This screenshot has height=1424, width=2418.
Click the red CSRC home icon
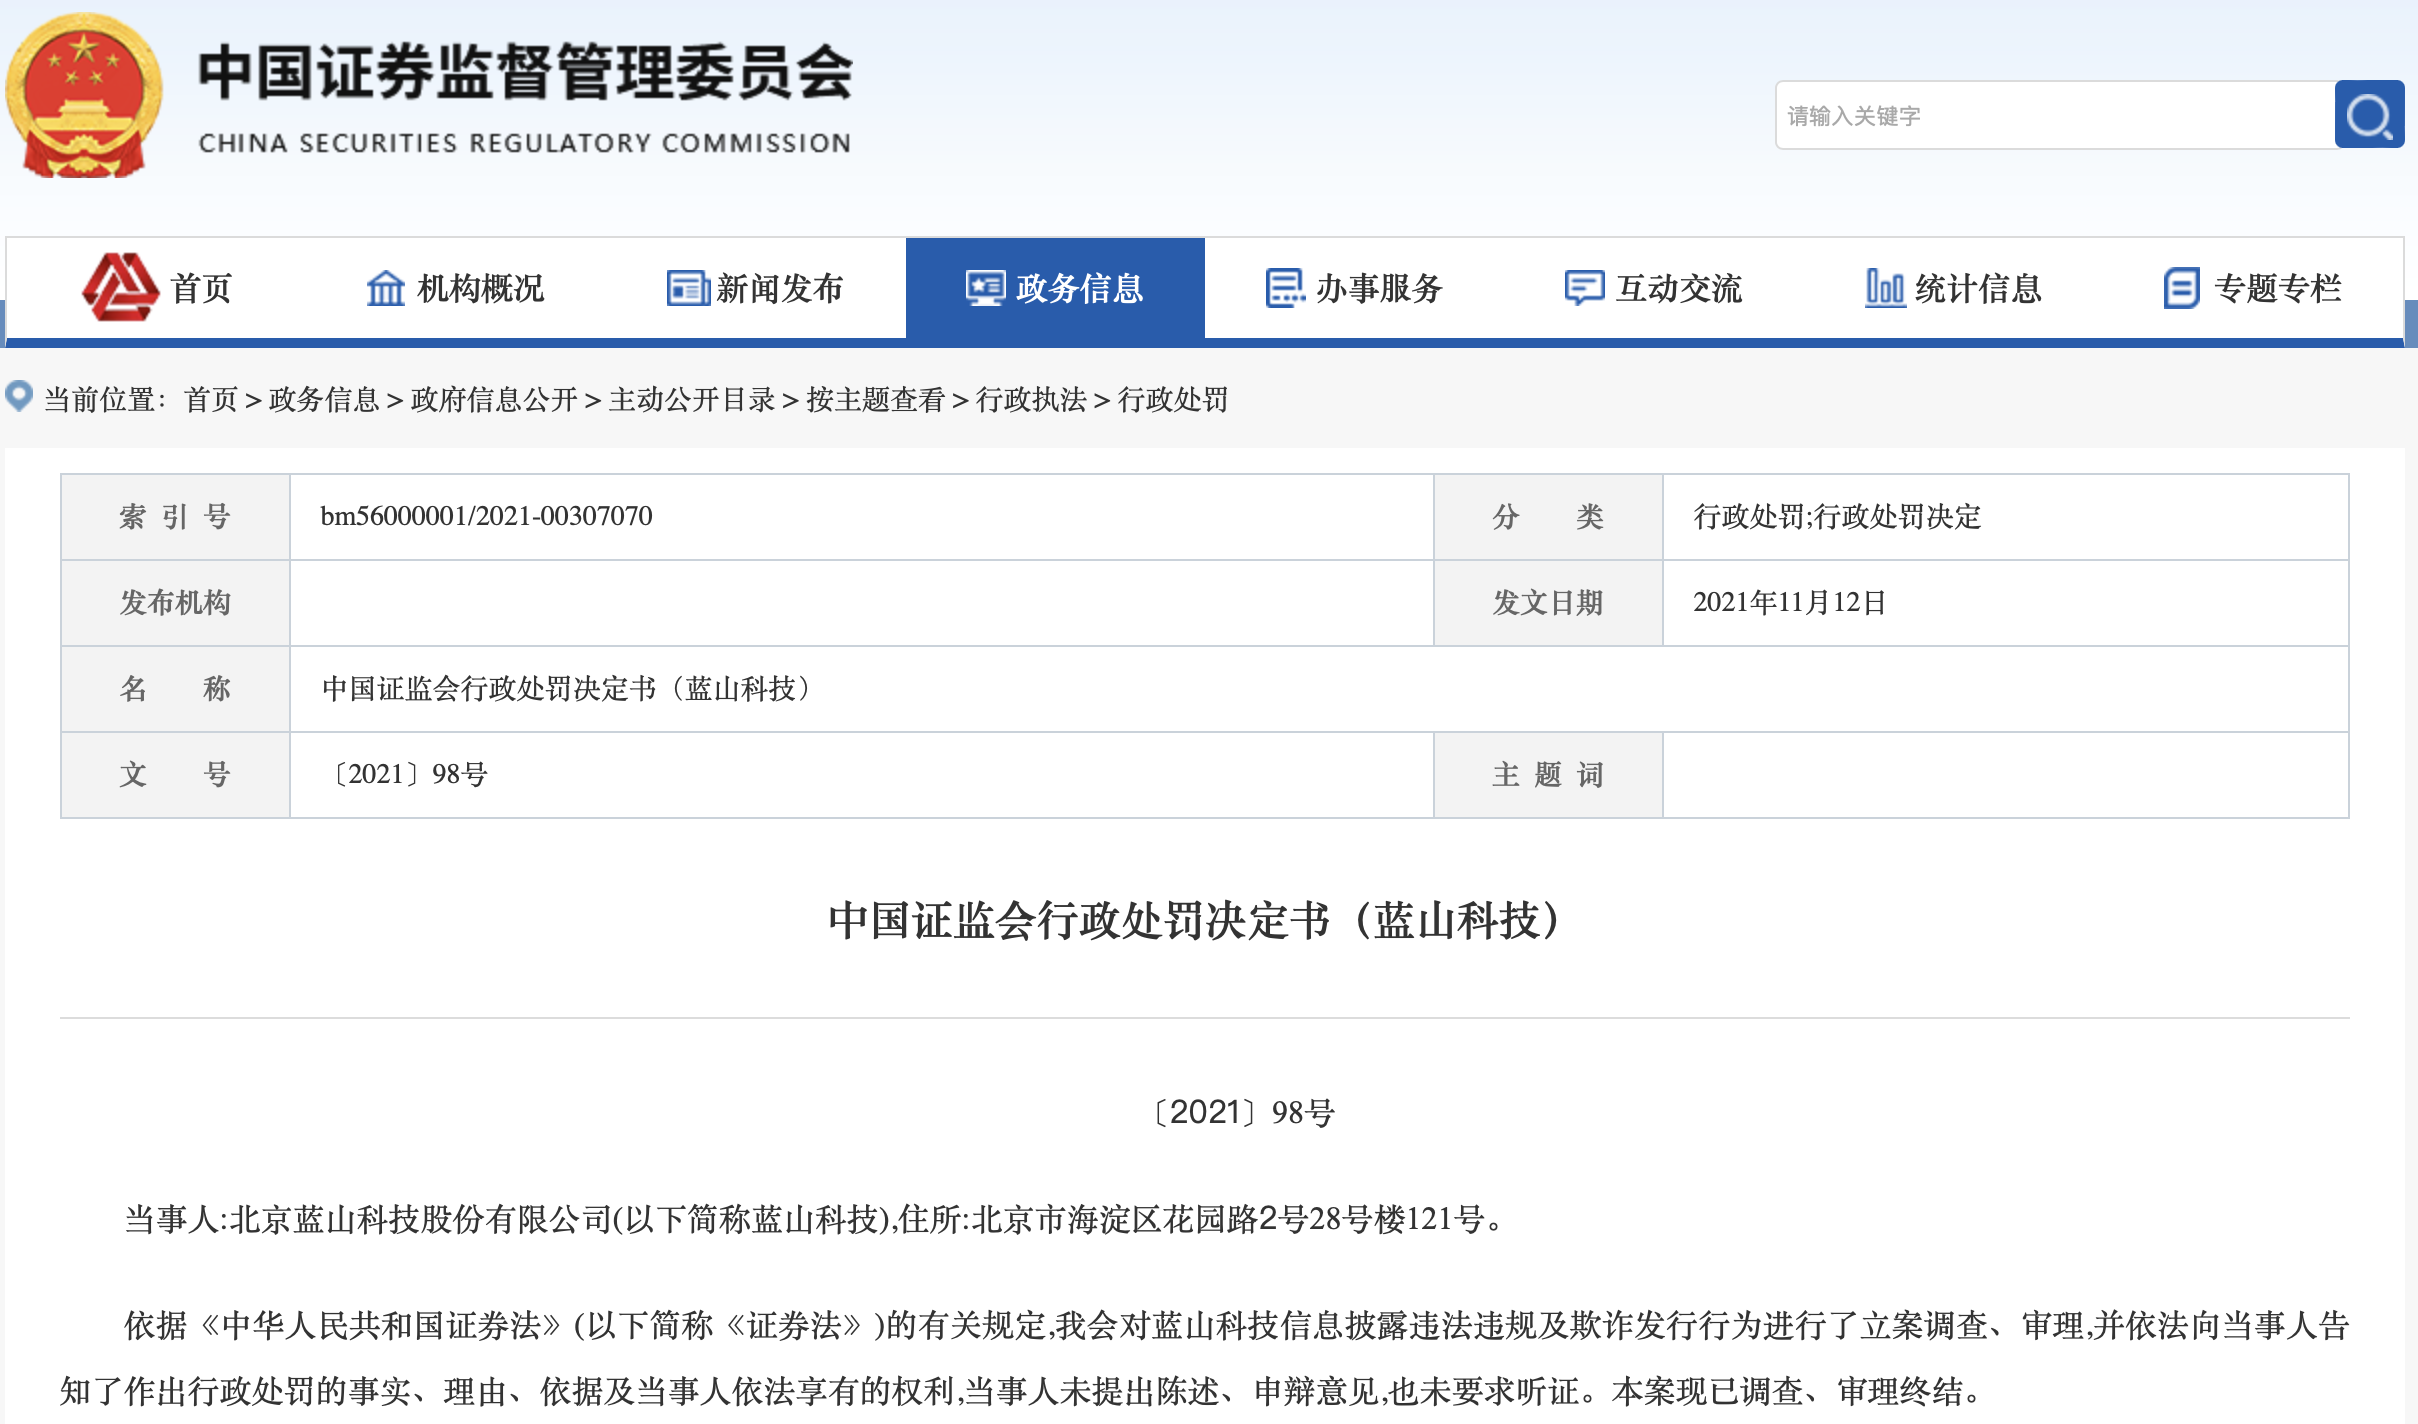coord(119,287)
